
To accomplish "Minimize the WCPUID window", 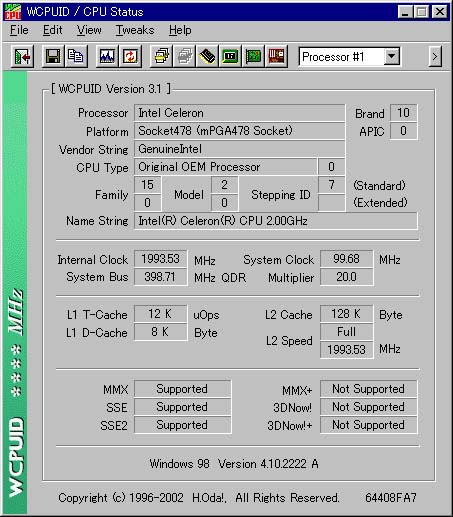I will point(405,12).
